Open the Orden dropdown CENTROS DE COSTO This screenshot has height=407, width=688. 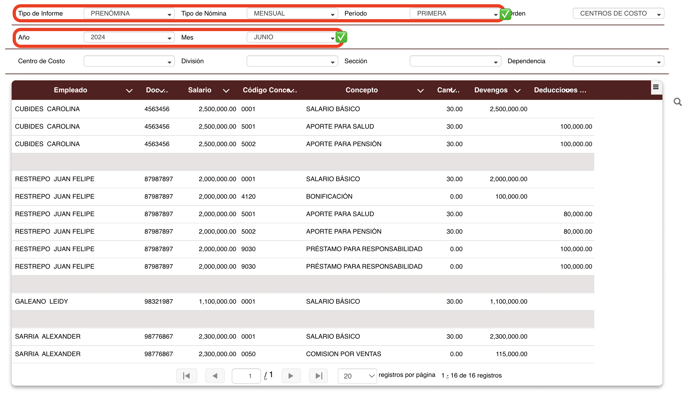(x=618, y=14)
